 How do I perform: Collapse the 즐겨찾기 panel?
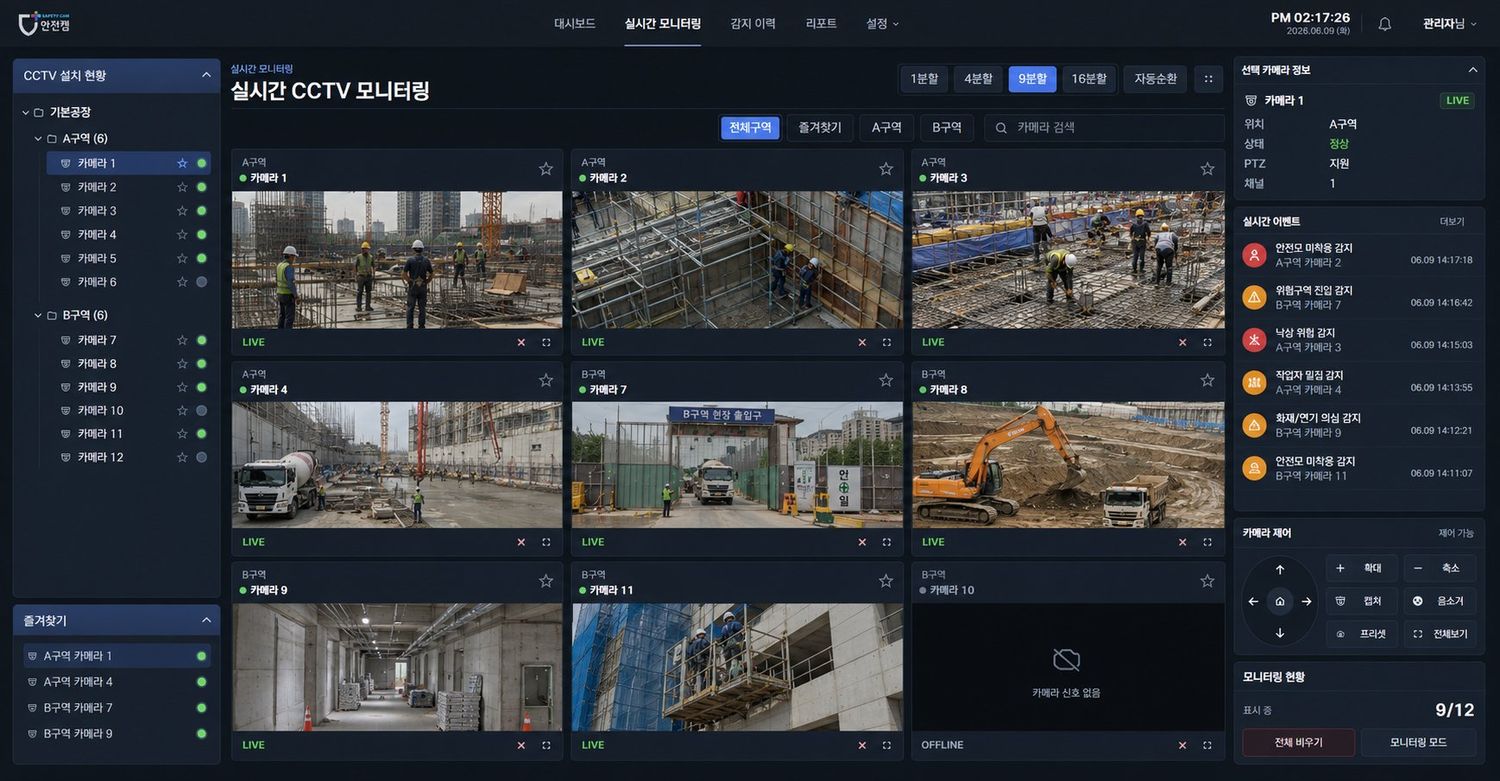[x=206, y=620]
